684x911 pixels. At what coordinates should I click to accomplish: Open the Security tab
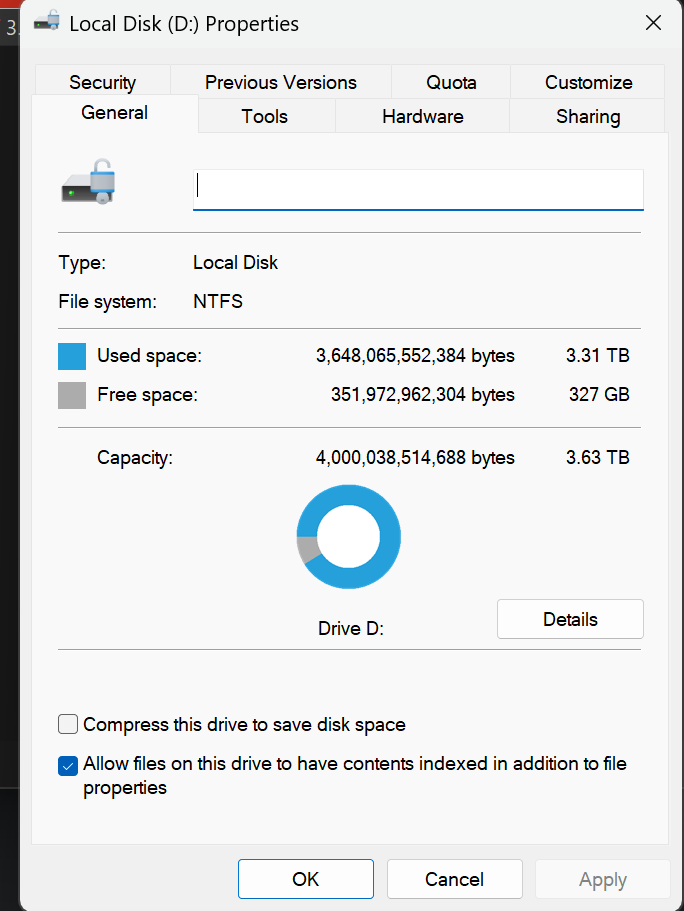pyautogui.click(x=102, y=82)
